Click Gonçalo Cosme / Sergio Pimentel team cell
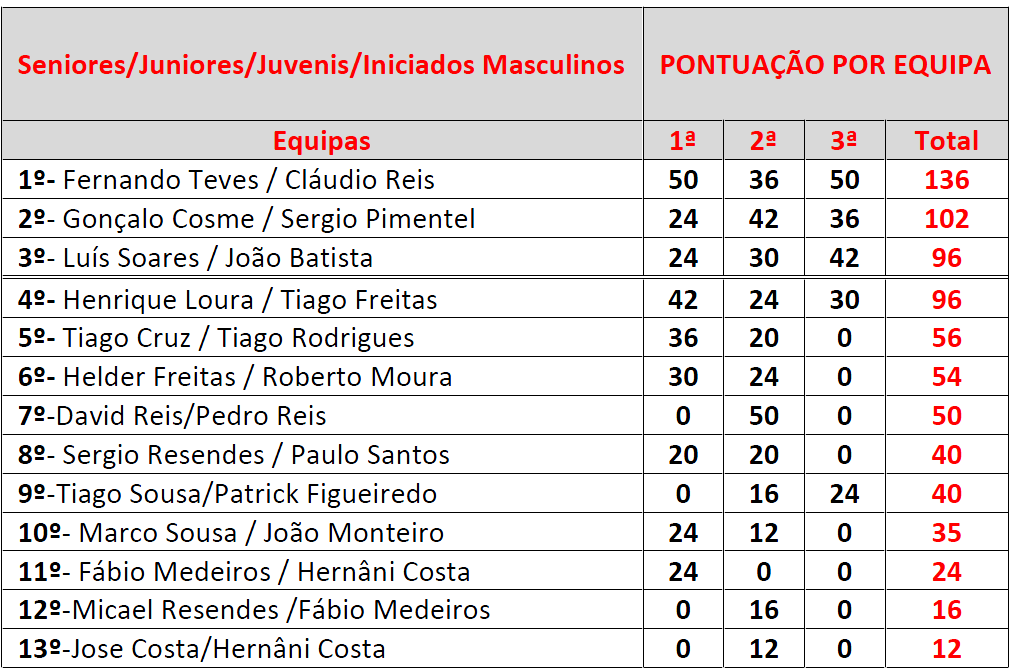 [x=322, y=218]
